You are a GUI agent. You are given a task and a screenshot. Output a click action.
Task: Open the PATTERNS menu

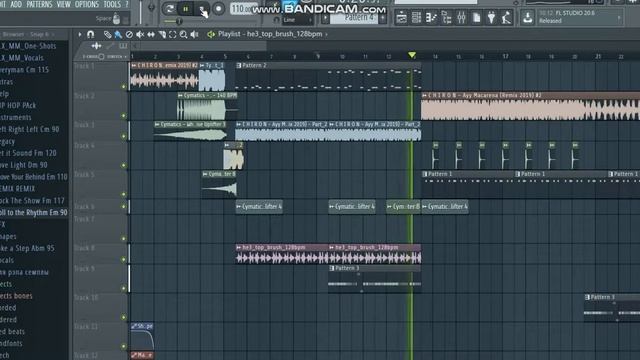39,4
